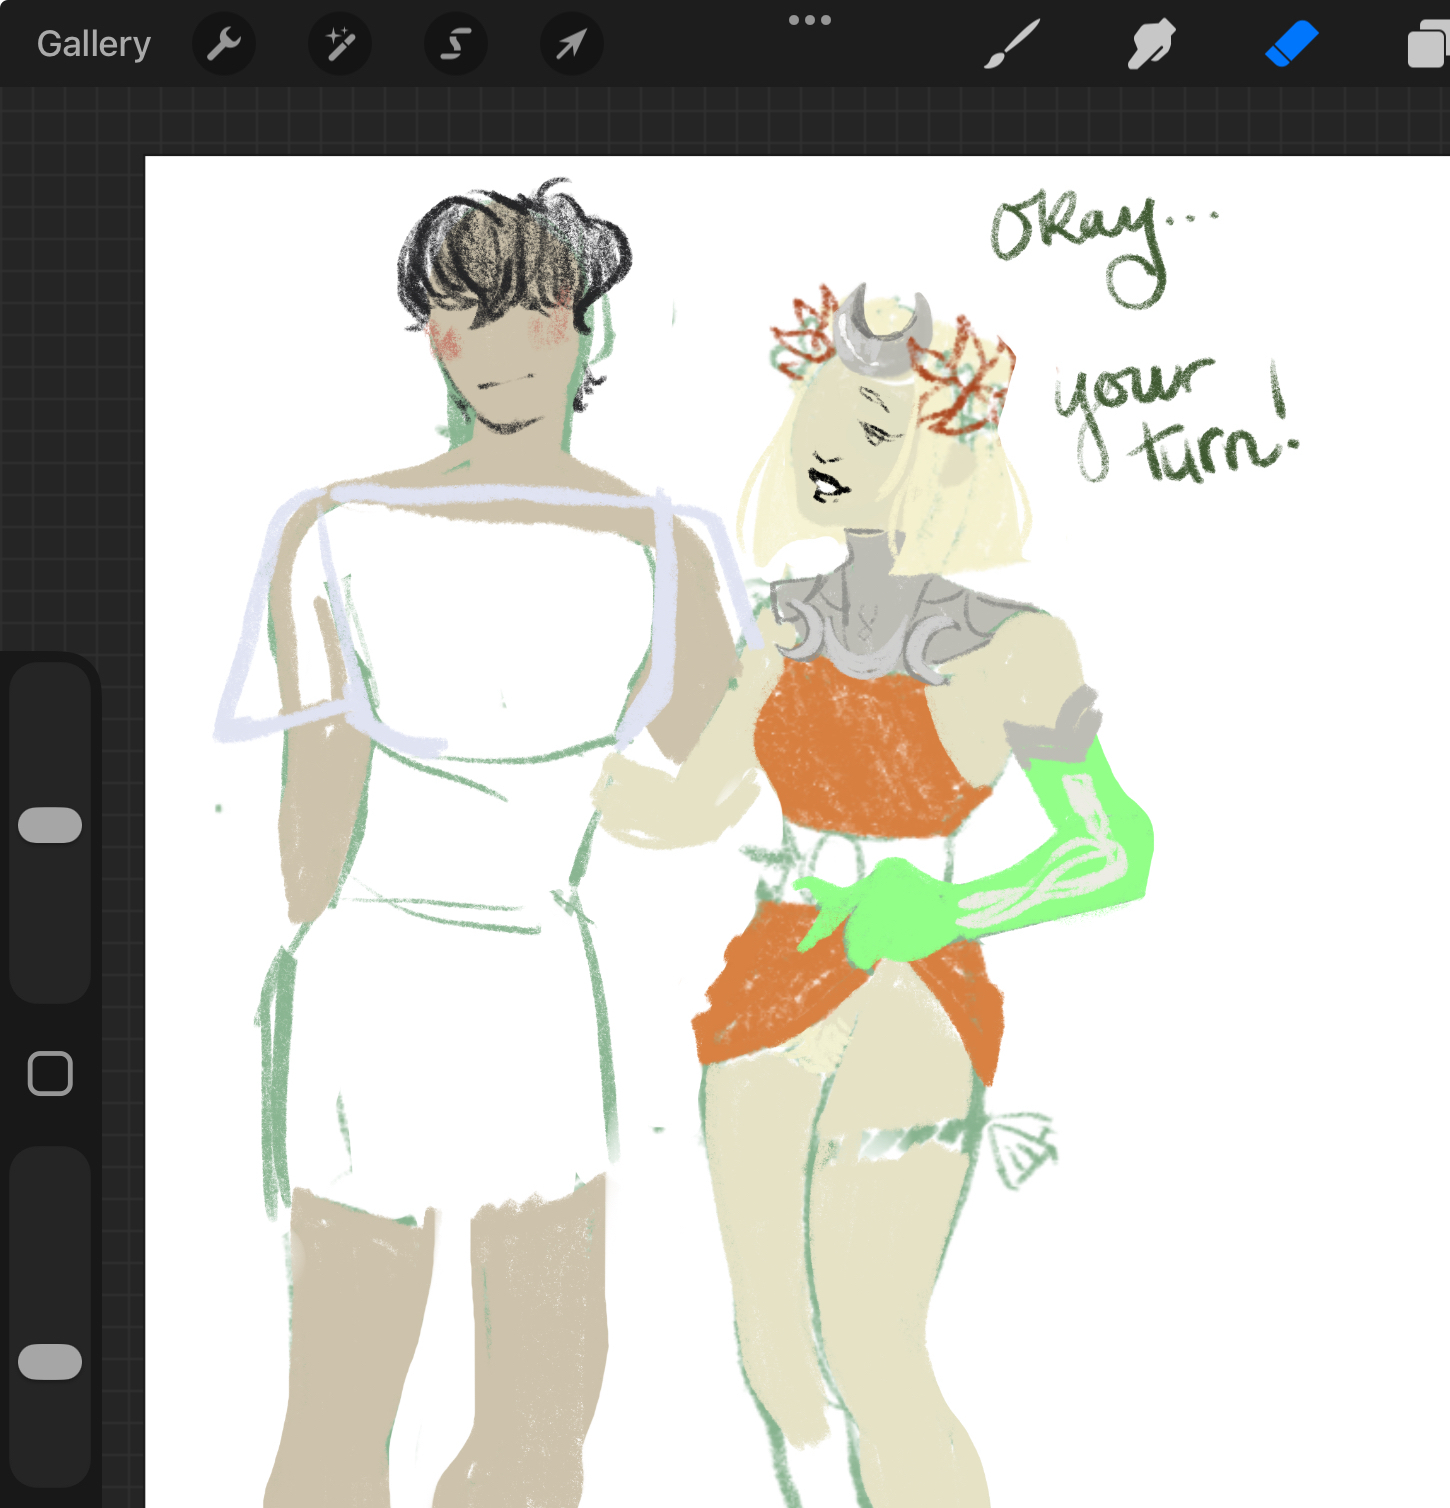Open the Actions wrench menu
This screenshot has height=1508, width=1450.
224,44
